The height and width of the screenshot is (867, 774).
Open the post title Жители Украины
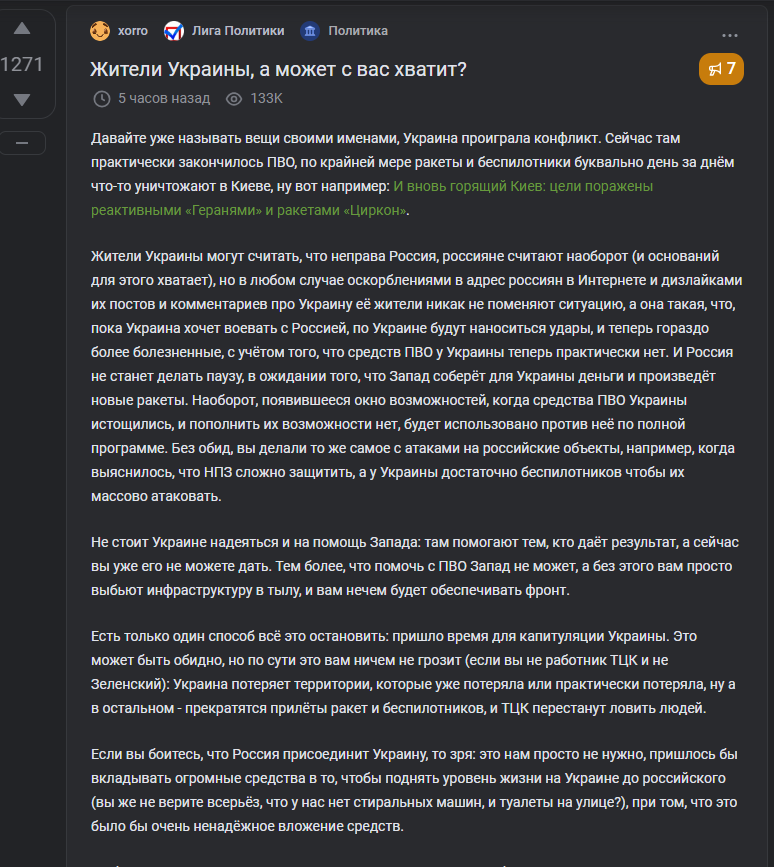pyautogui.click(x=279, y=70)
